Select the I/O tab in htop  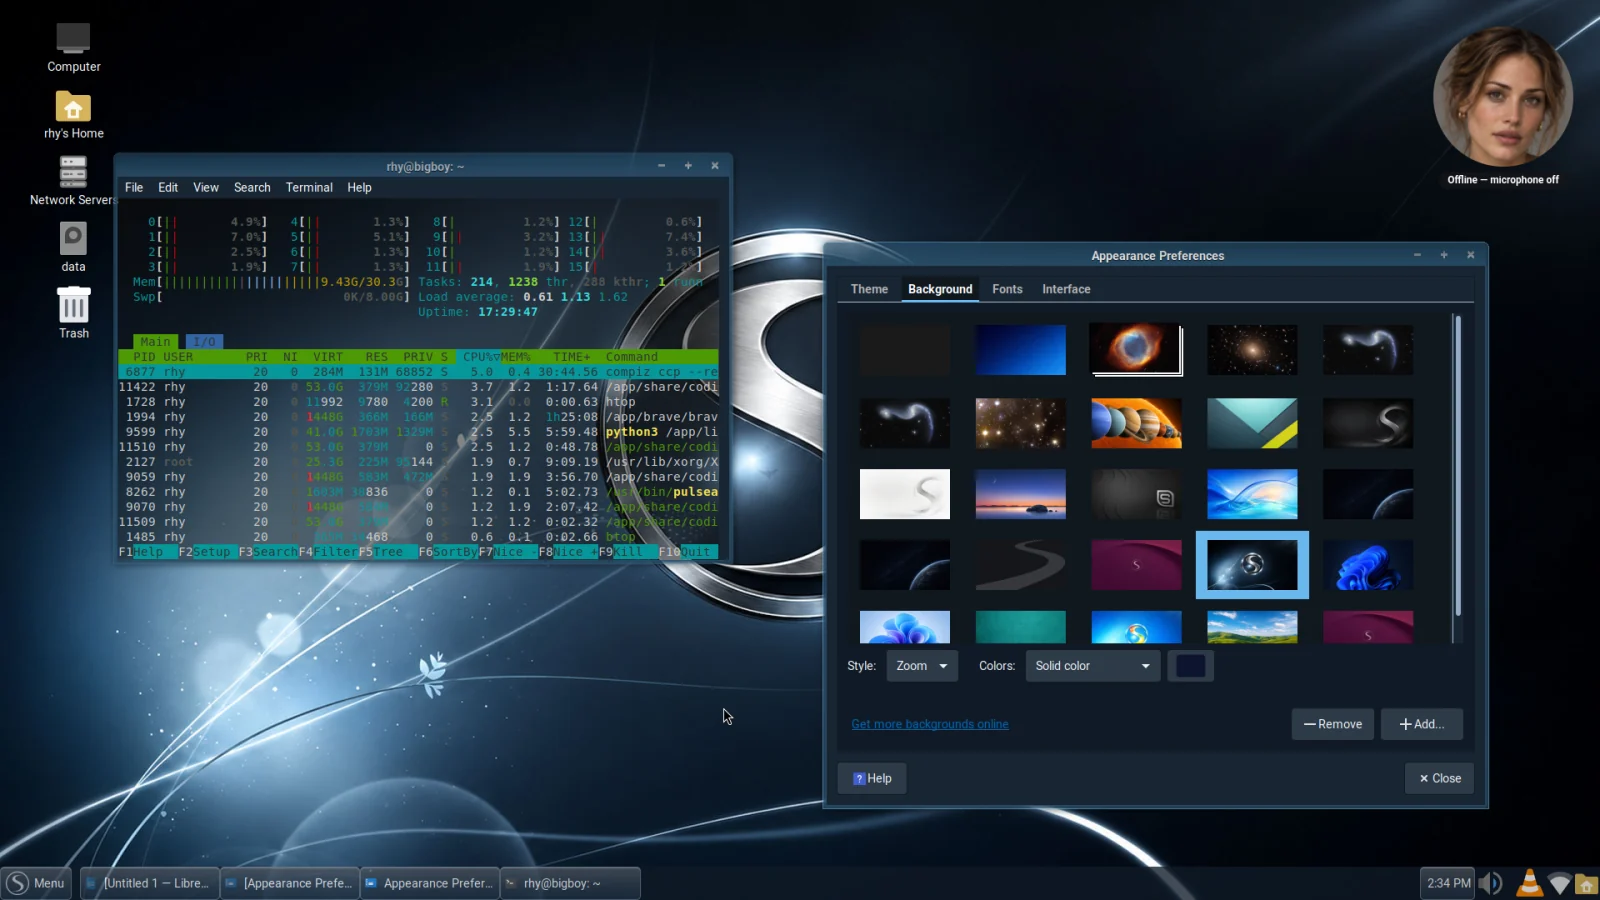(x=204, y=342)
